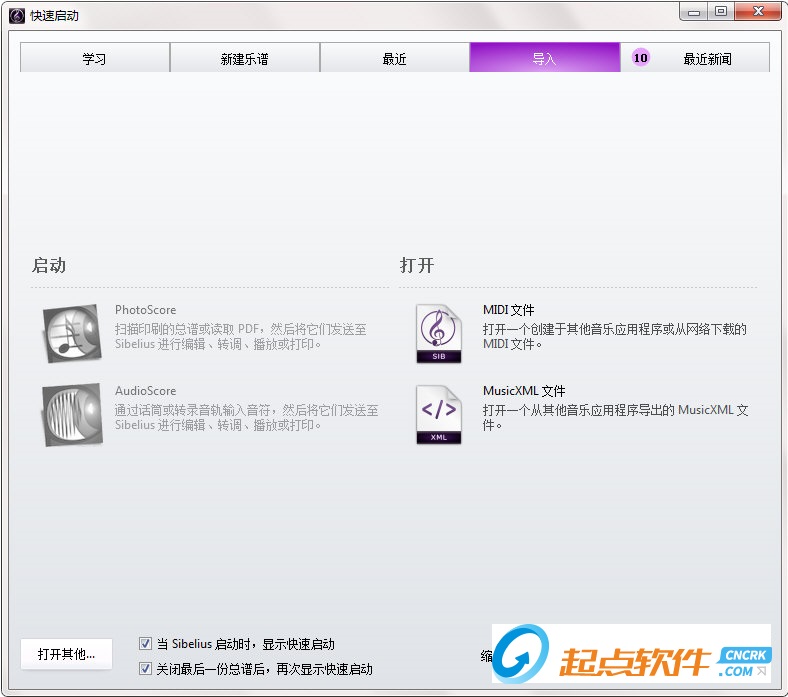
Task: Toggle 当 Sibelius 启动时，显示快速启动 checkbox
Action: tap(145, 643)
